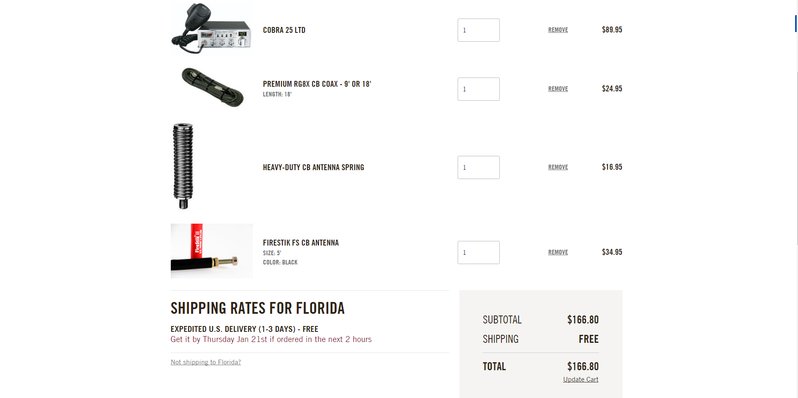The width and height of the screenshot is (798, 398).
Task: Click the Update Cart link
Action: coord(581,380)
